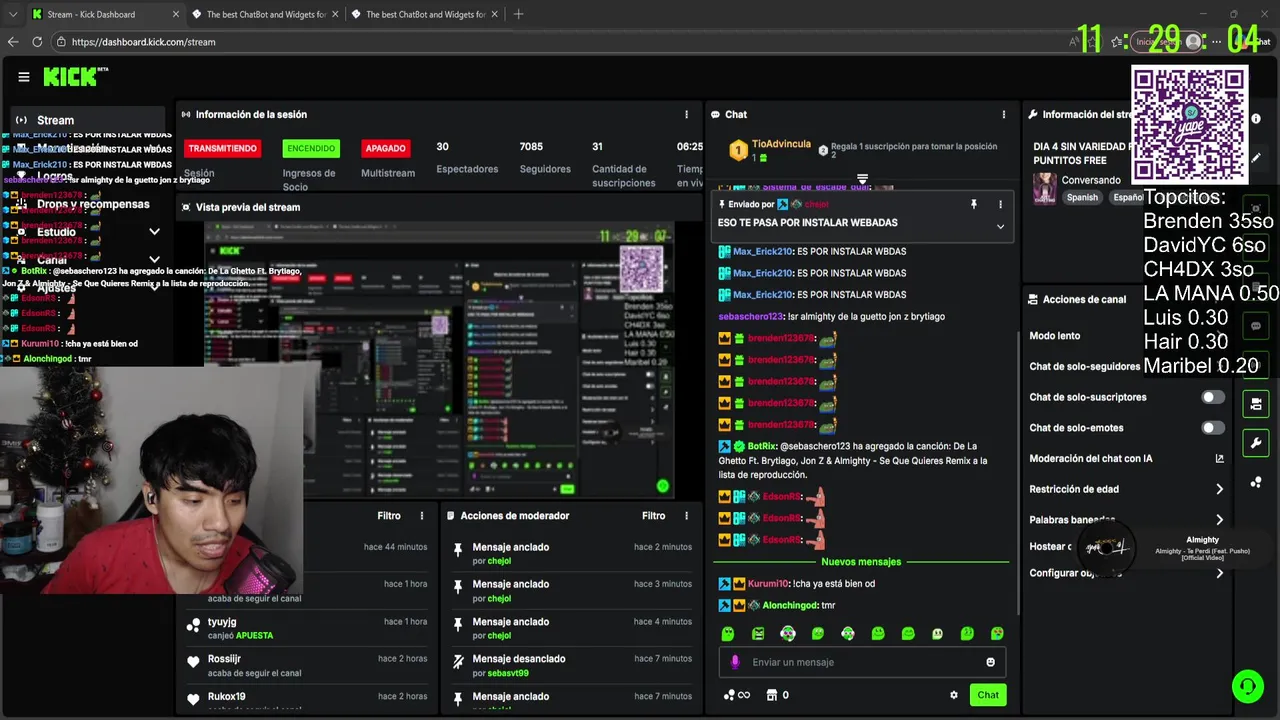Viewport: 1280px width, 720px height.
Task: Open browser tab search dropdown
Action: [x=12, y=14]
